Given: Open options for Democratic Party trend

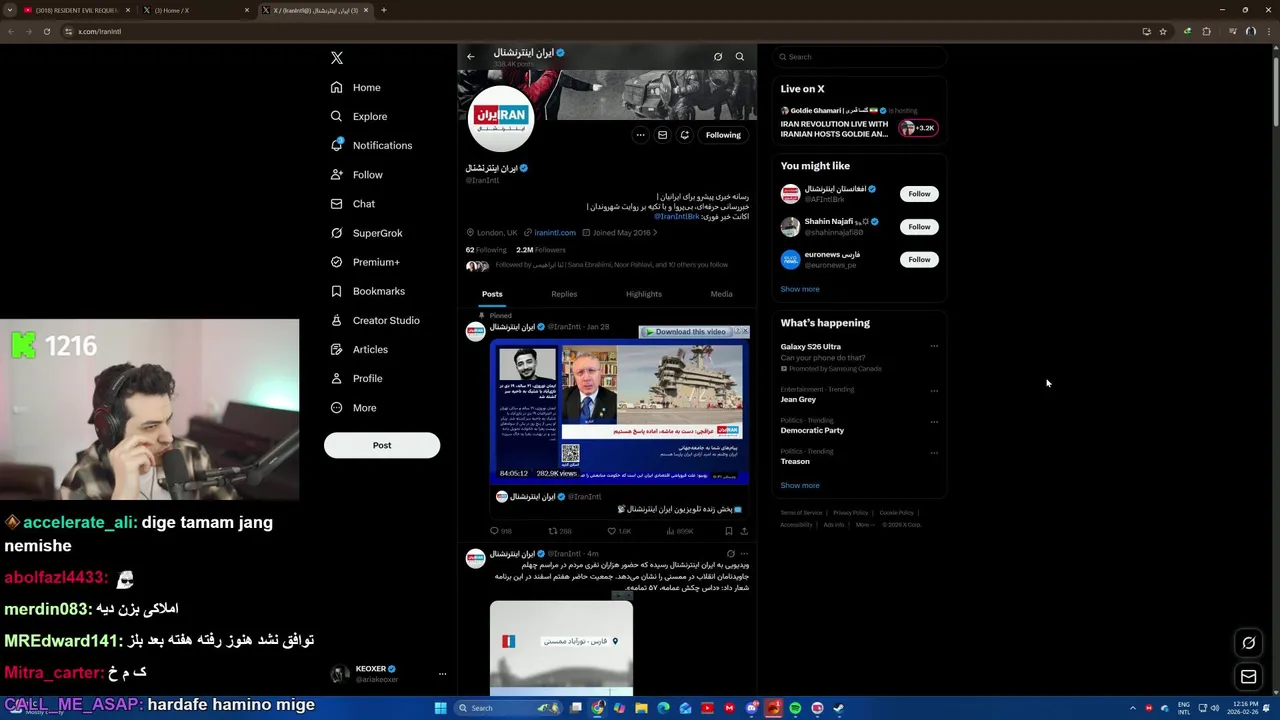Looking at the screenshot, I should pos(934,421).
